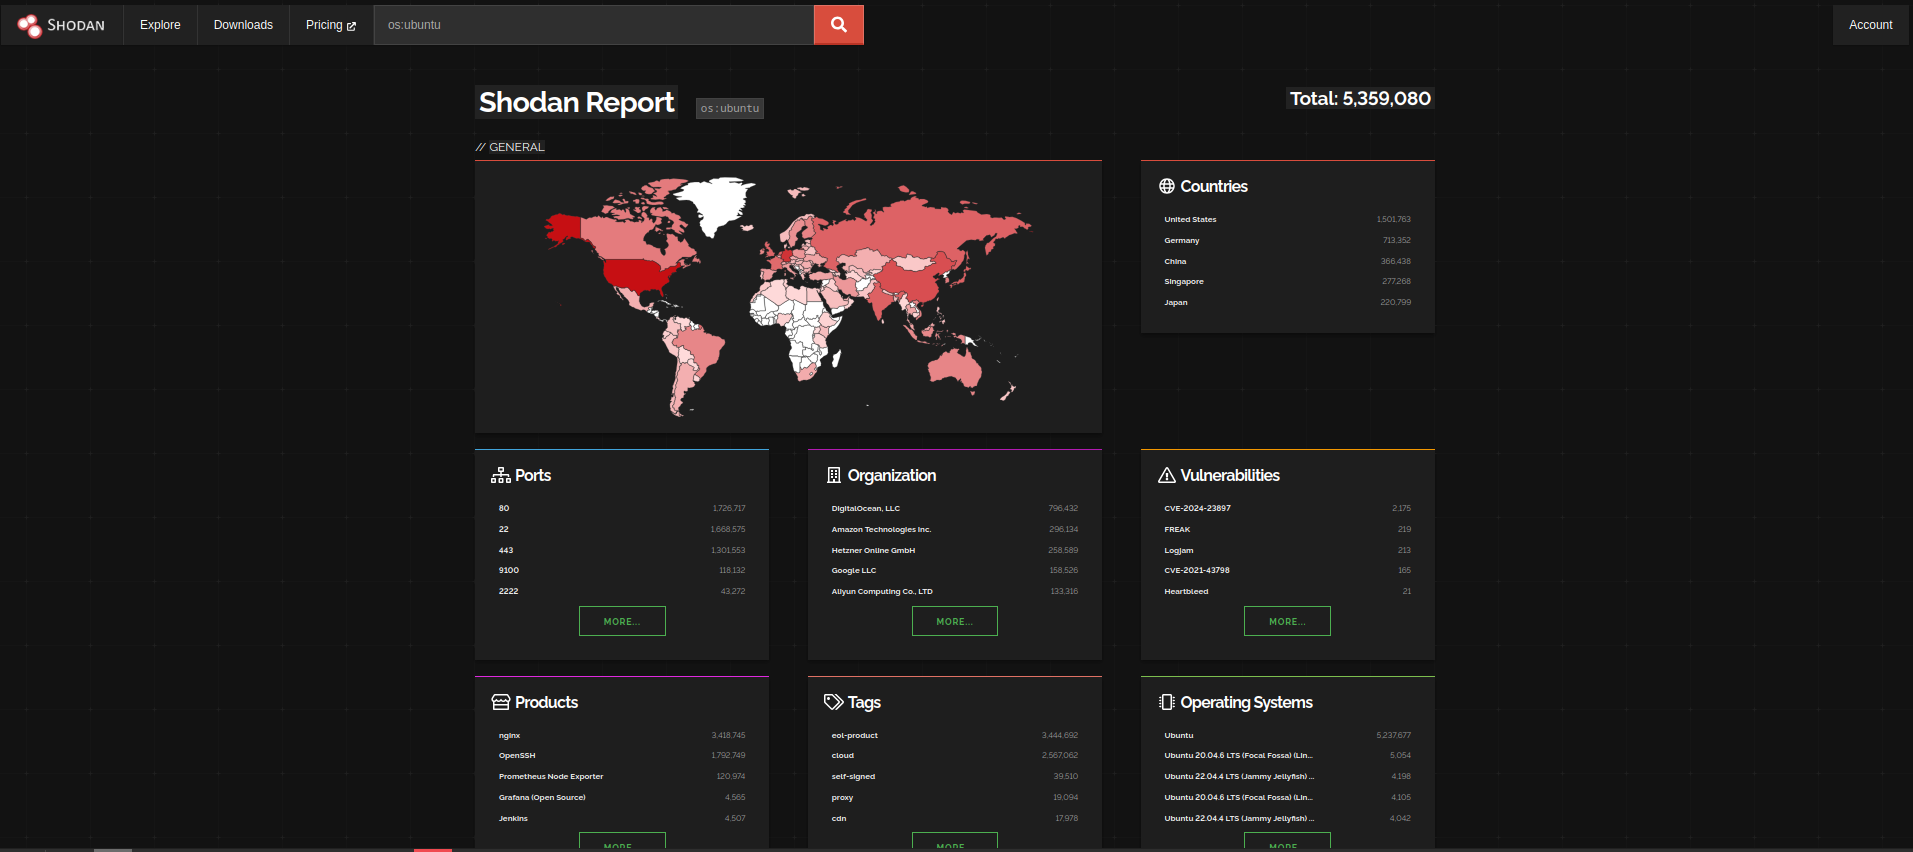1913x852 pixels.
Task: Select port 80 row
Action: [x=622, y=508]
